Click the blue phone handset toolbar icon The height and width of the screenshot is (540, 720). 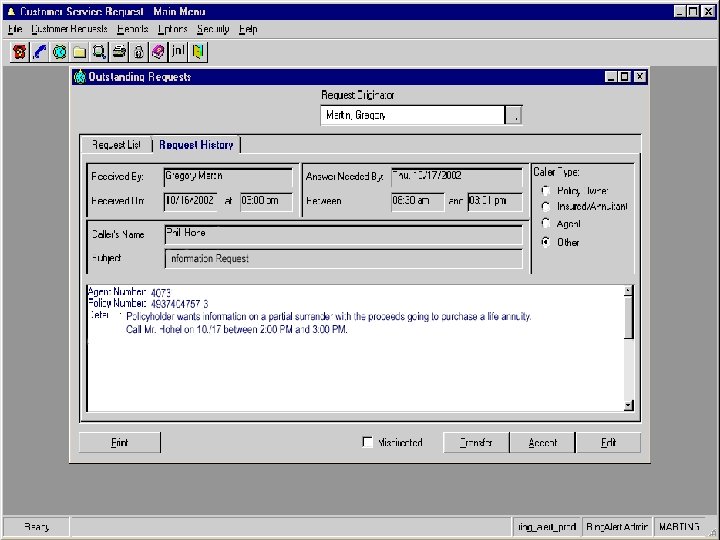39,52
